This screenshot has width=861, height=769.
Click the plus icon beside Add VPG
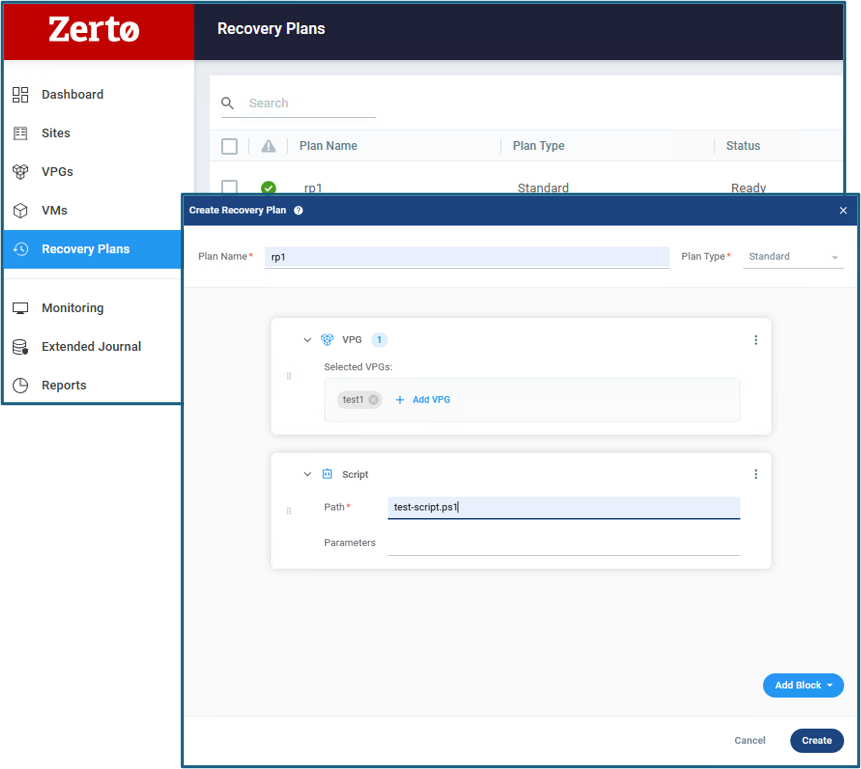point(400,400)
